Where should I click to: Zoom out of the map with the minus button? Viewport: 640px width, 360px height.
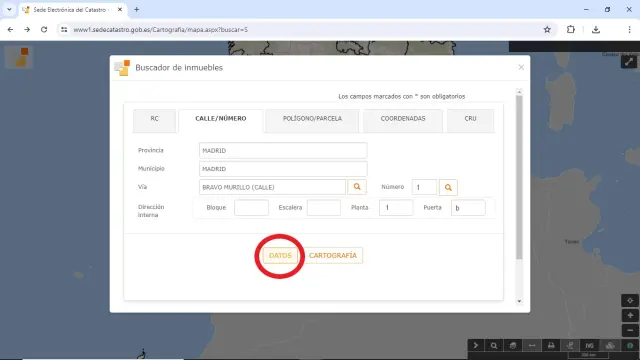[630, 330]
